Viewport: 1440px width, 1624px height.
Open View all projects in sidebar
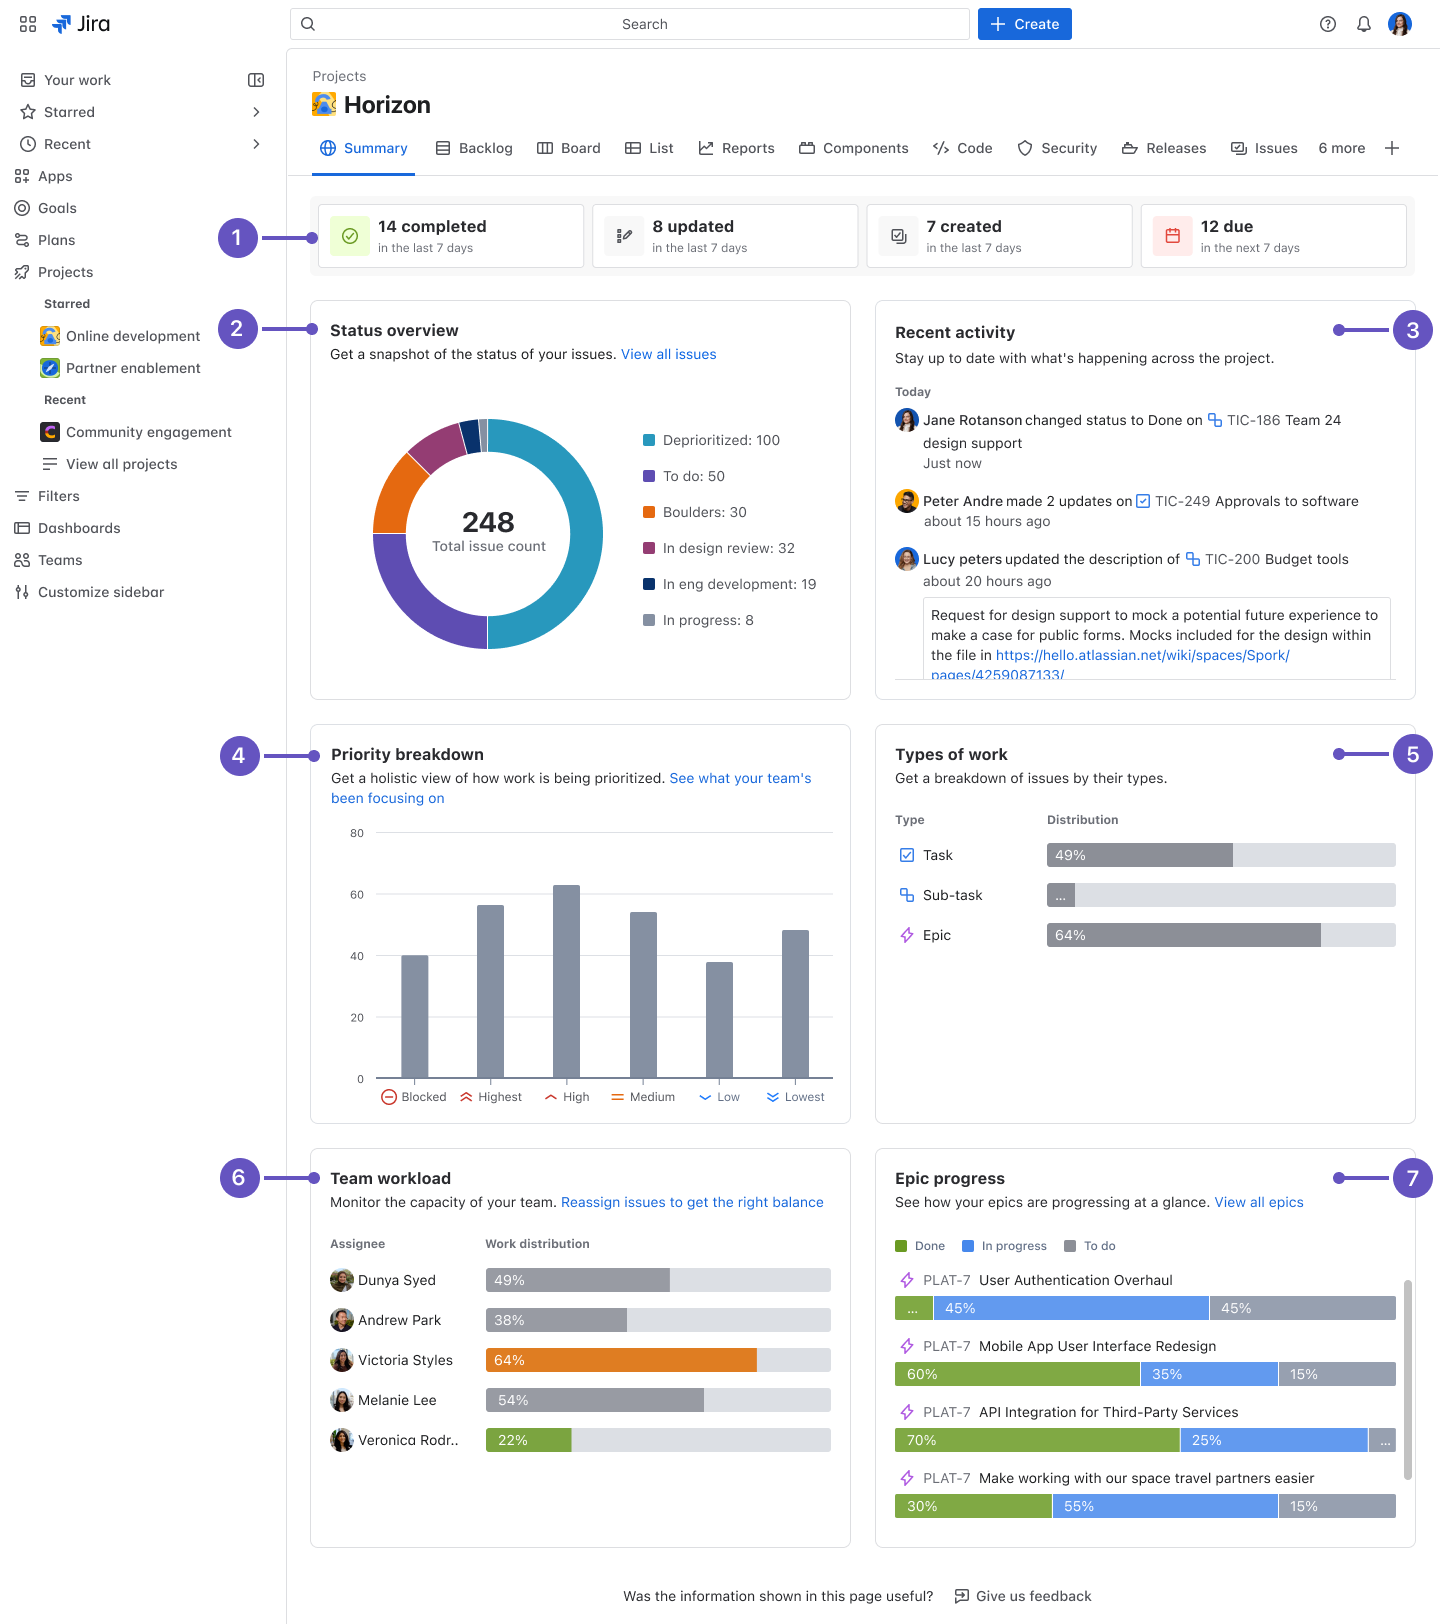[x=110, y=464]
